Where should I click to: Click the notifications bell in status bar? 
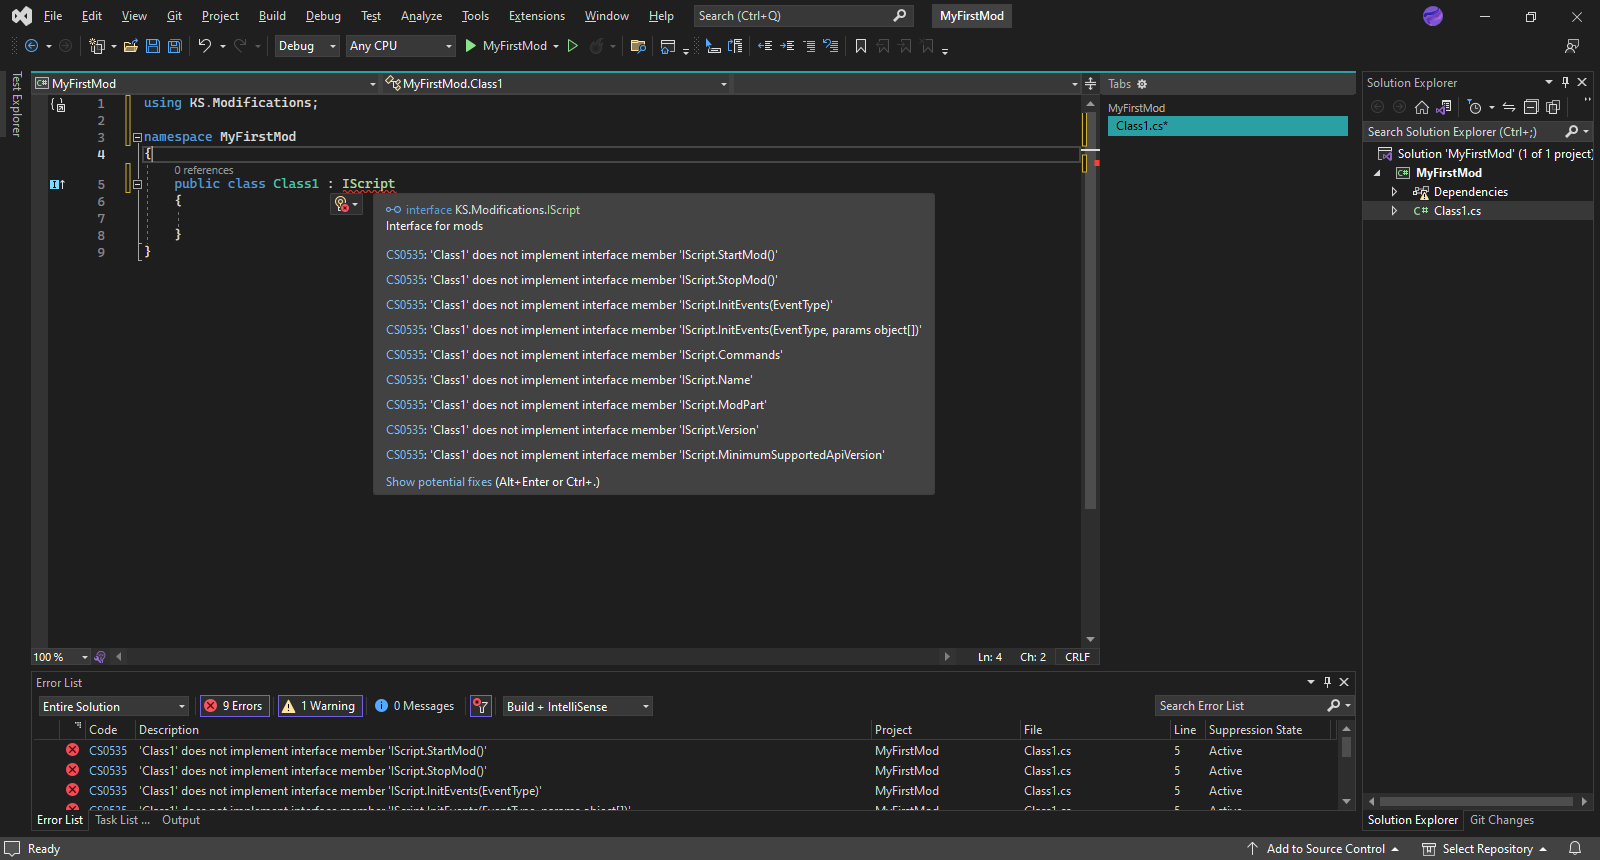(x=1575, y=849)
